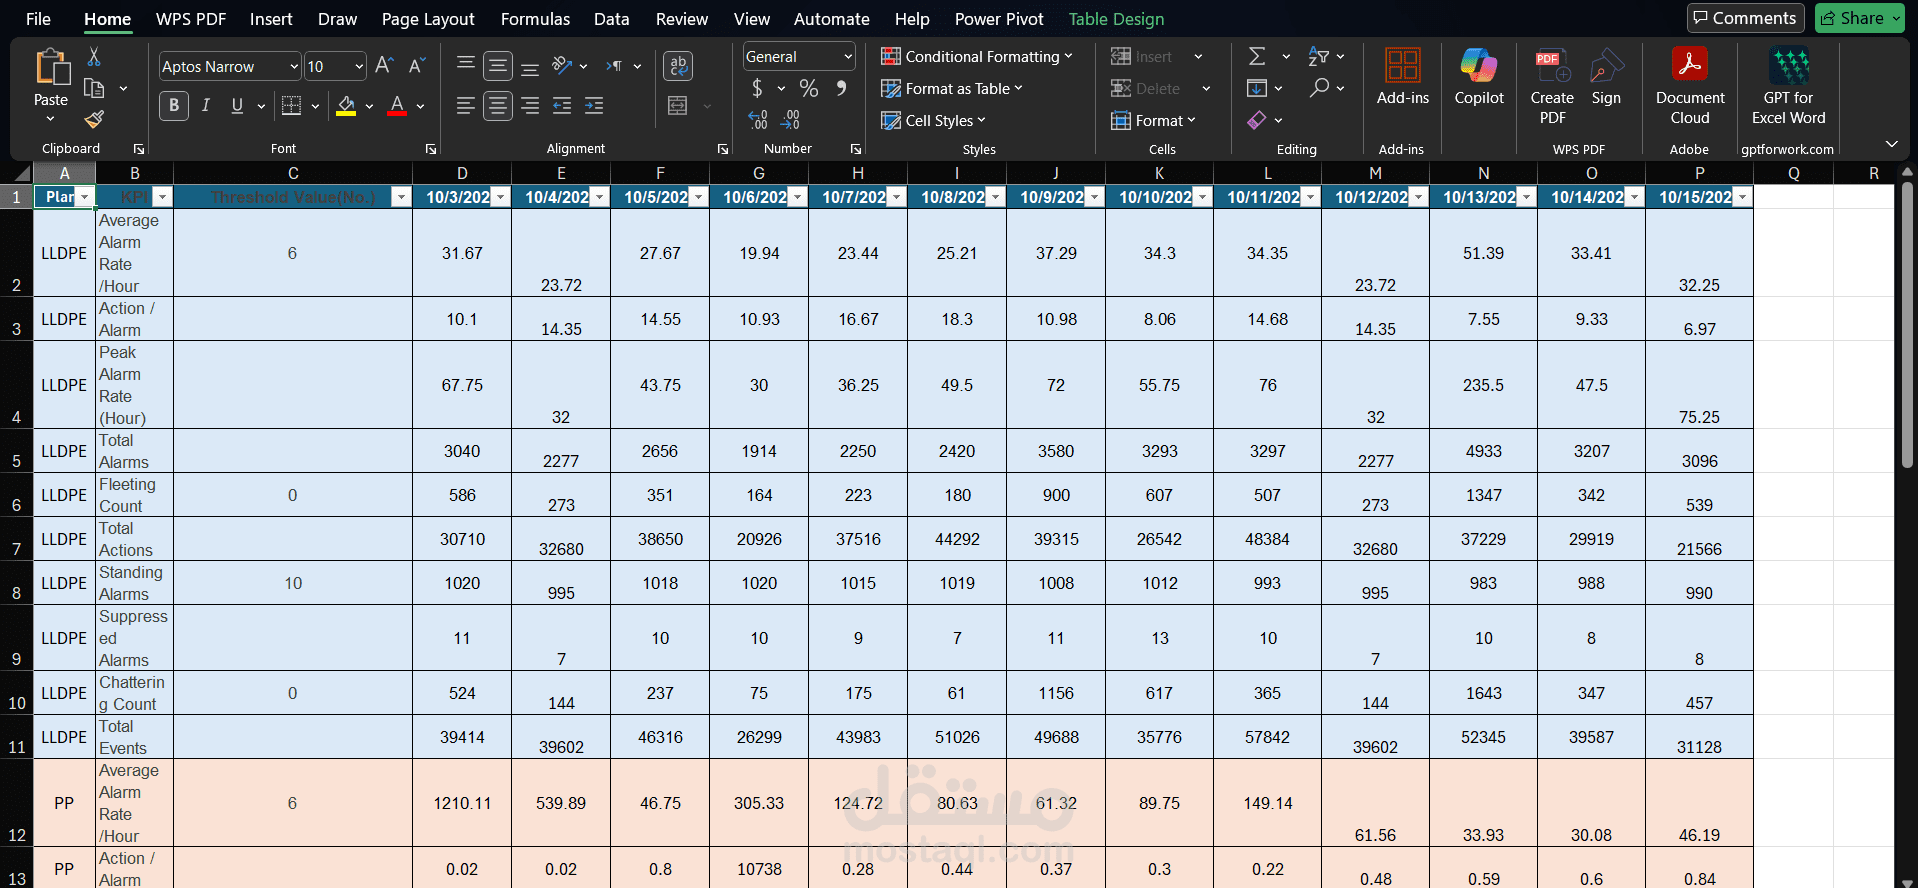Apply Accounting dollar number format
This screenshot has width=1918, height=888.
(x=757, y=88)
